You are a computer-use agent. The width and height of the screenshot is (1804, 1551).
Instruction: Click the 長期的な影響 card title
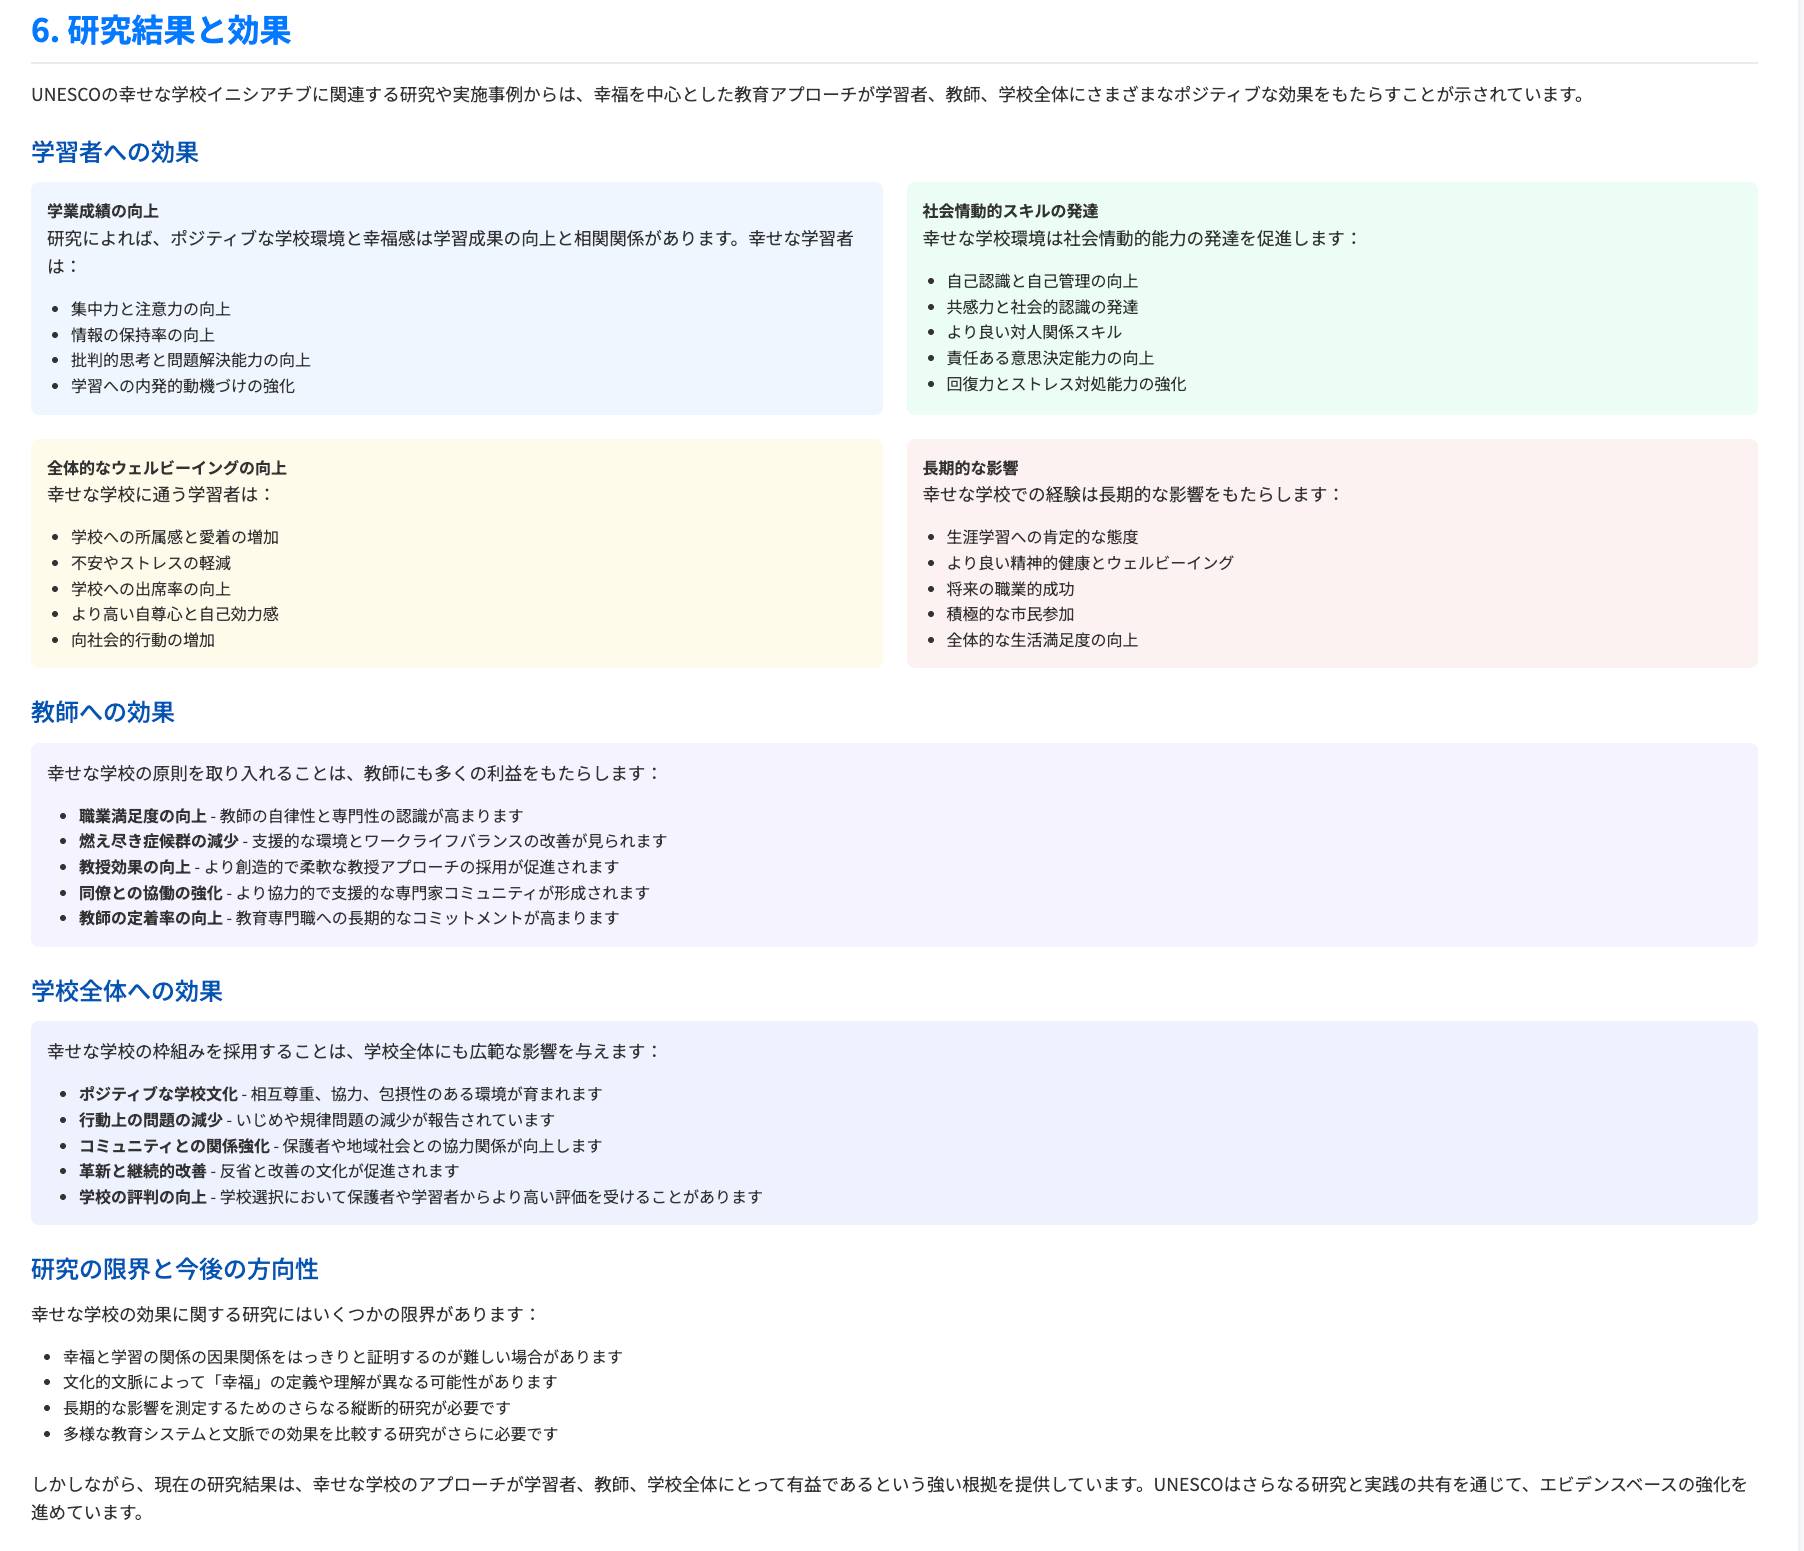click(x=970, y=468)
